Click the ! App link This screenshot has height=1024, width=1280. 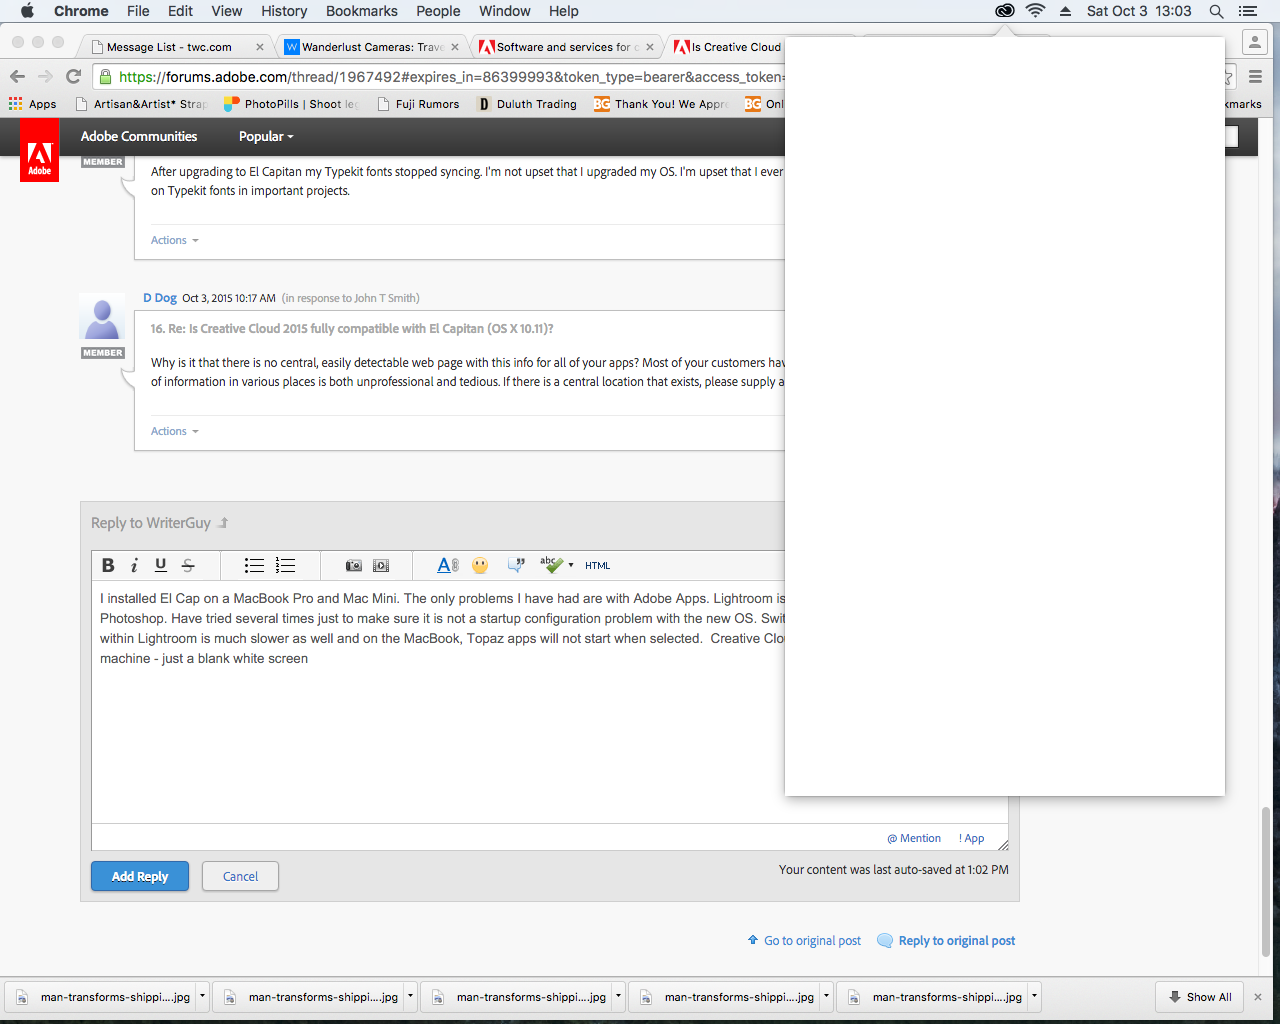971,838
